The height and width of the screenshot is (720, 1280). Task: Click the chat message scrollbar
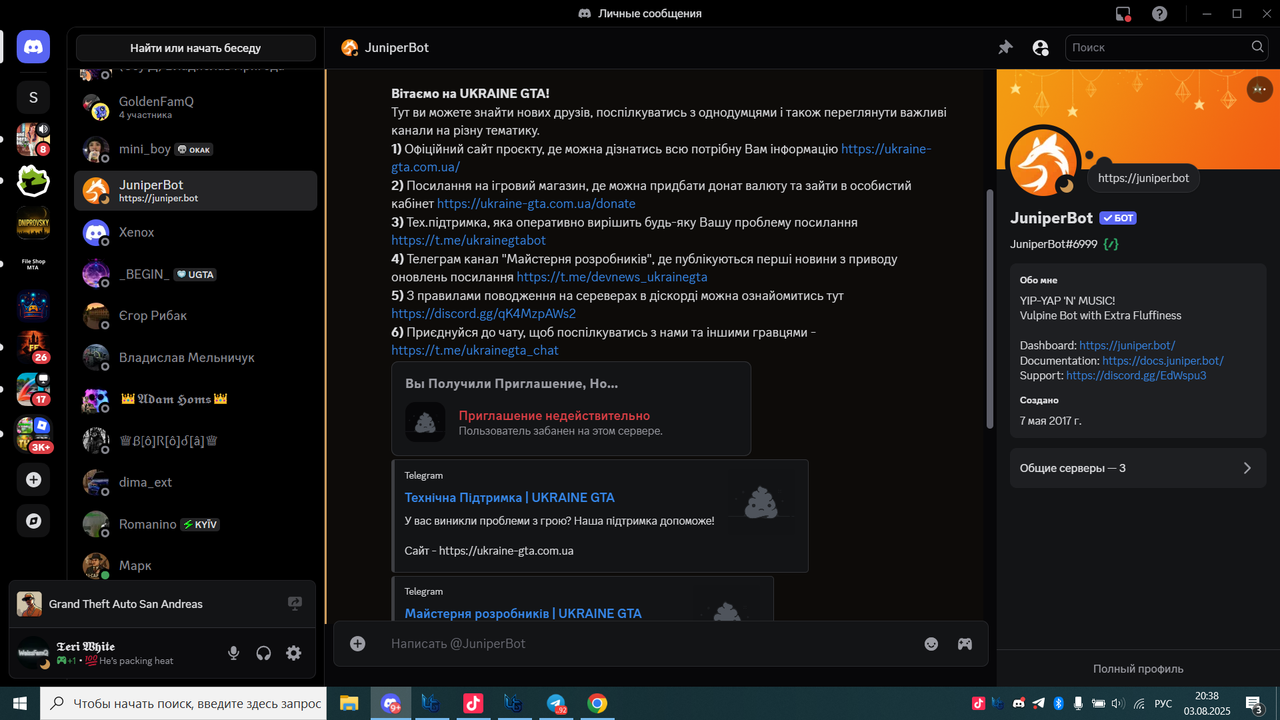(x=991, y=309)
